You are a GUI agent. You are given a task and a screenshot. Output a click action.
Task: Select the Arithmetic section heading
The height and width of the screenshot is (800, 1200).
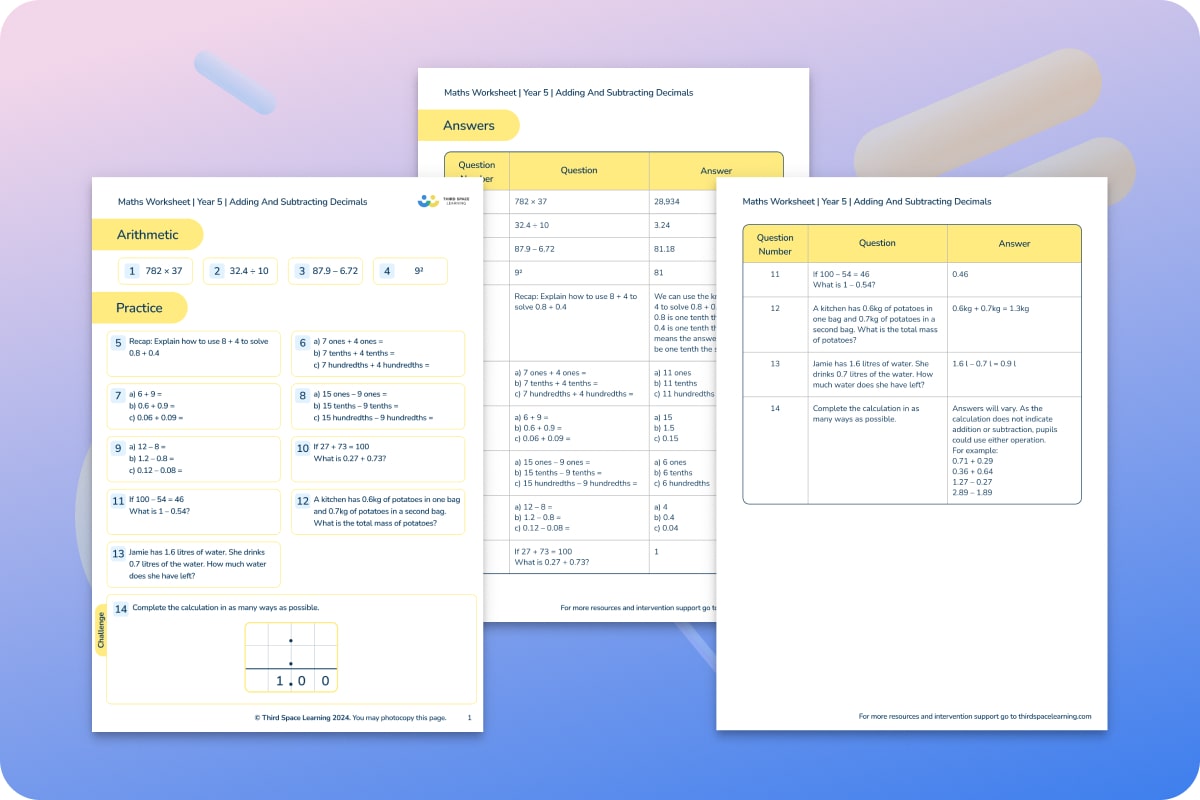147,235
